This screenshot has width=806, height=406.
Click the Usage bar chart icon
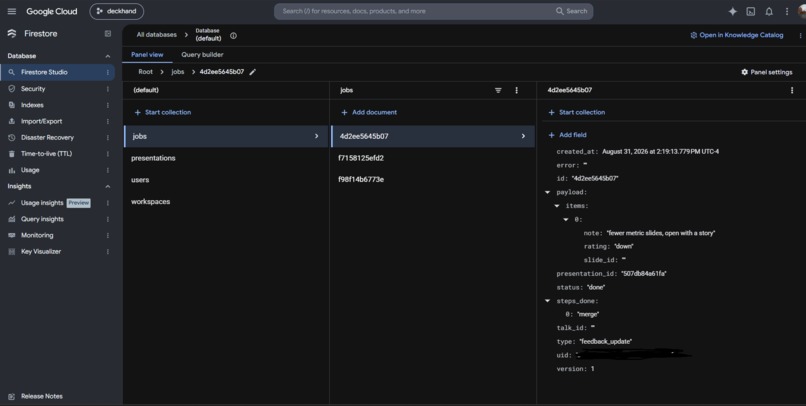(12, 170)
